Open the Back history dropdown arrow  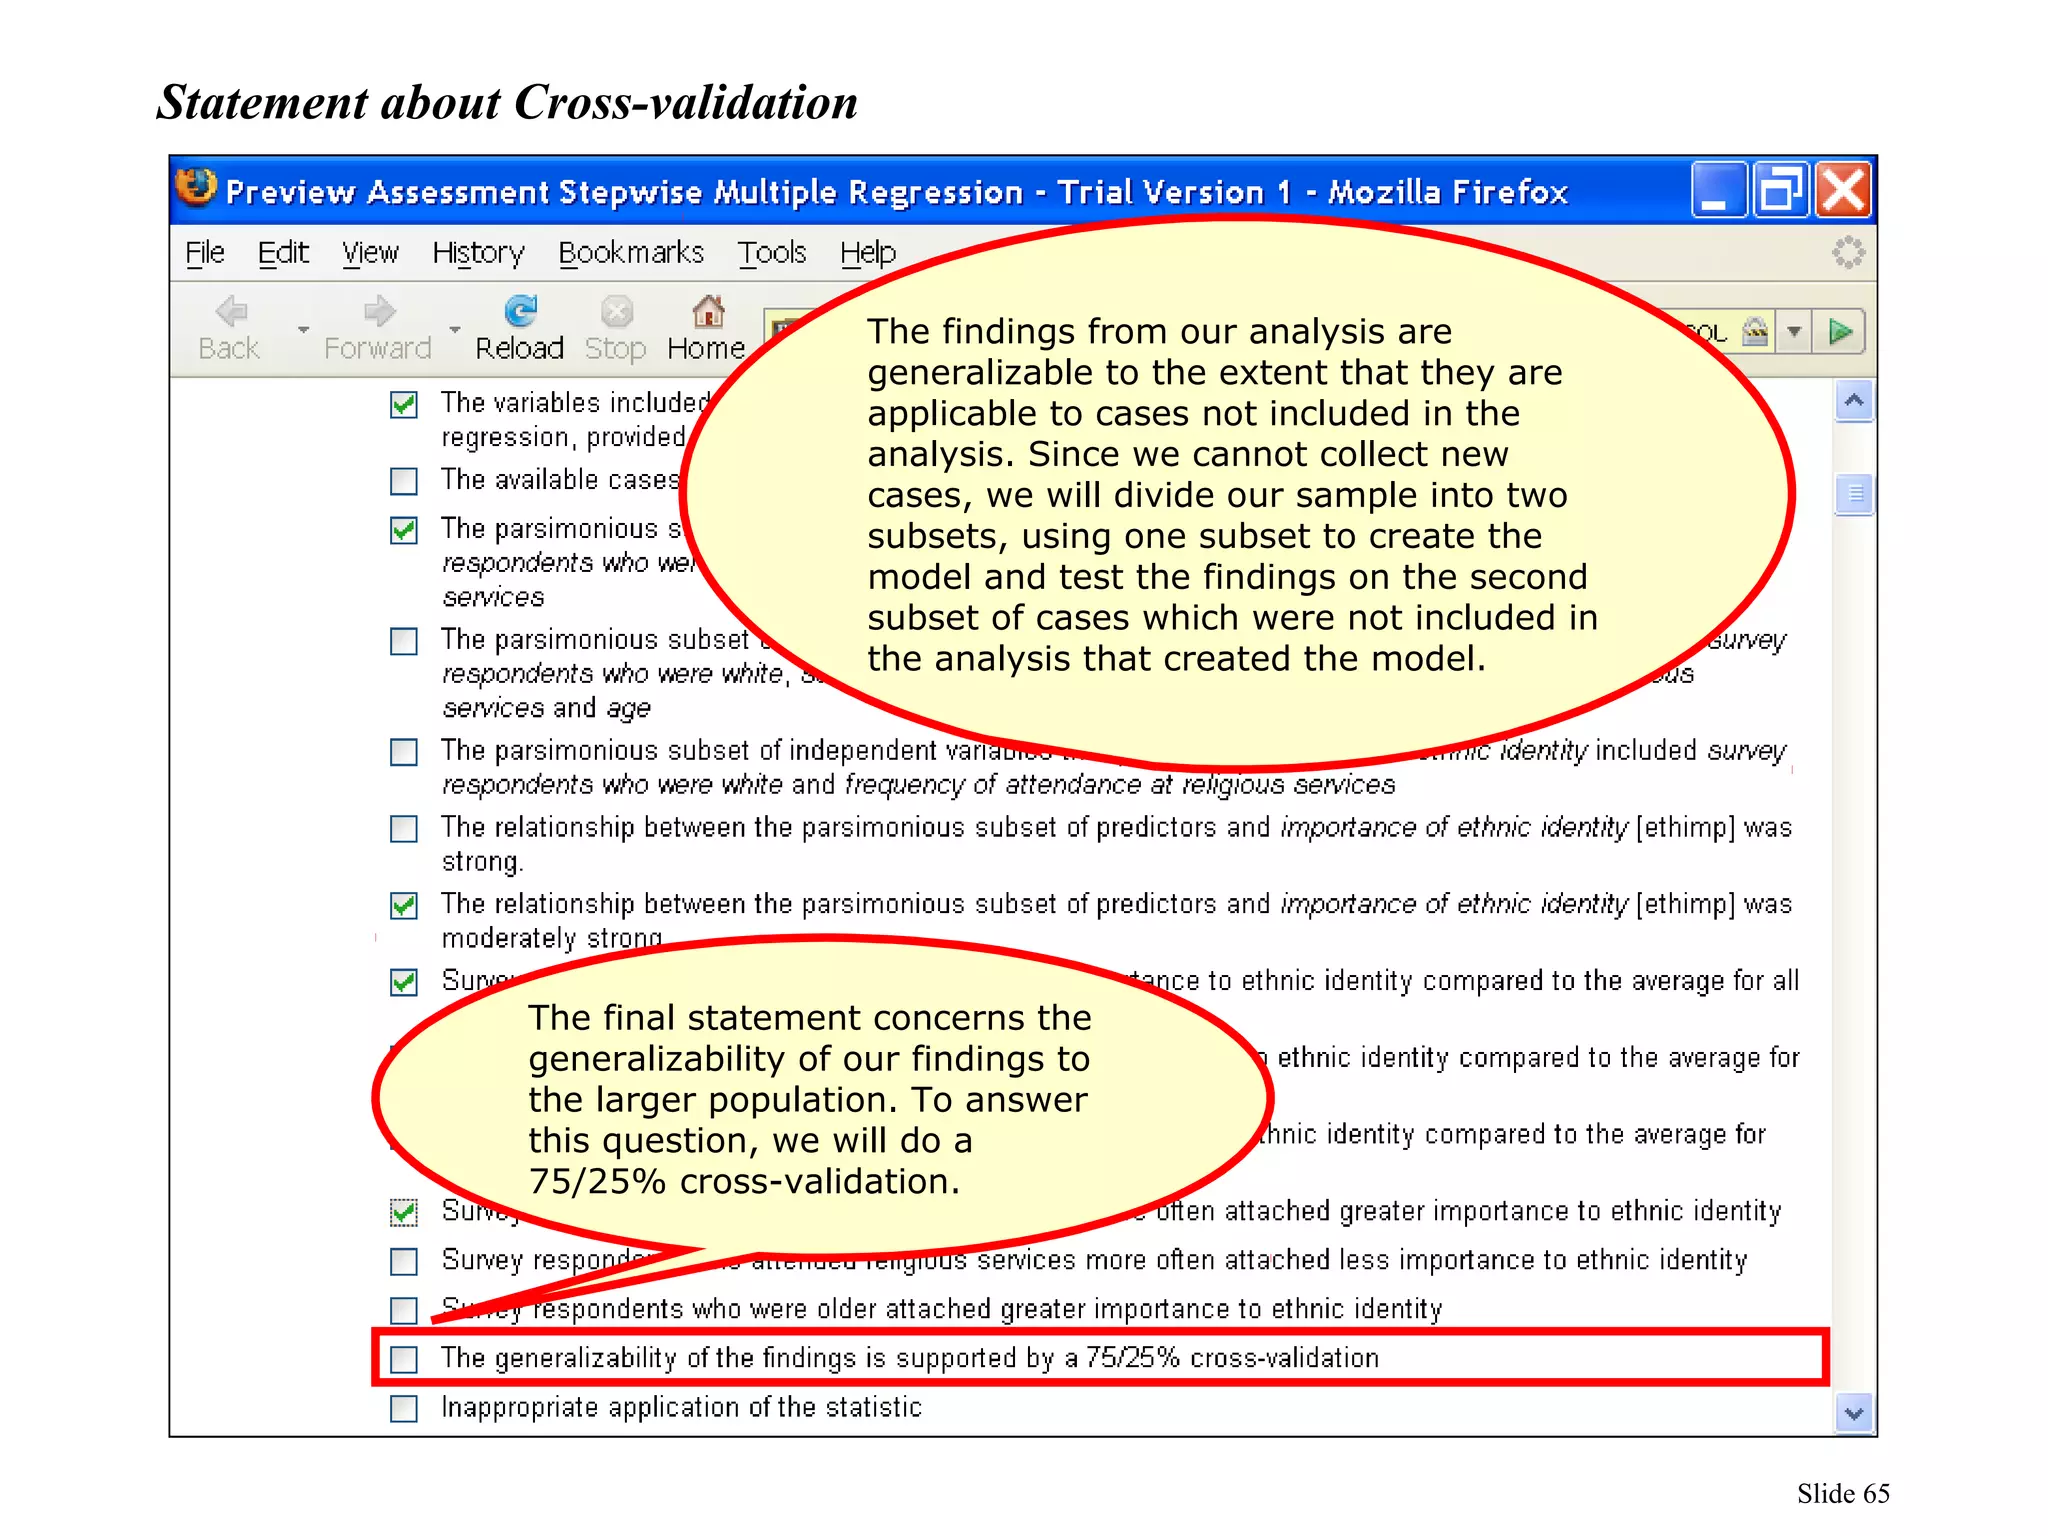303,329
